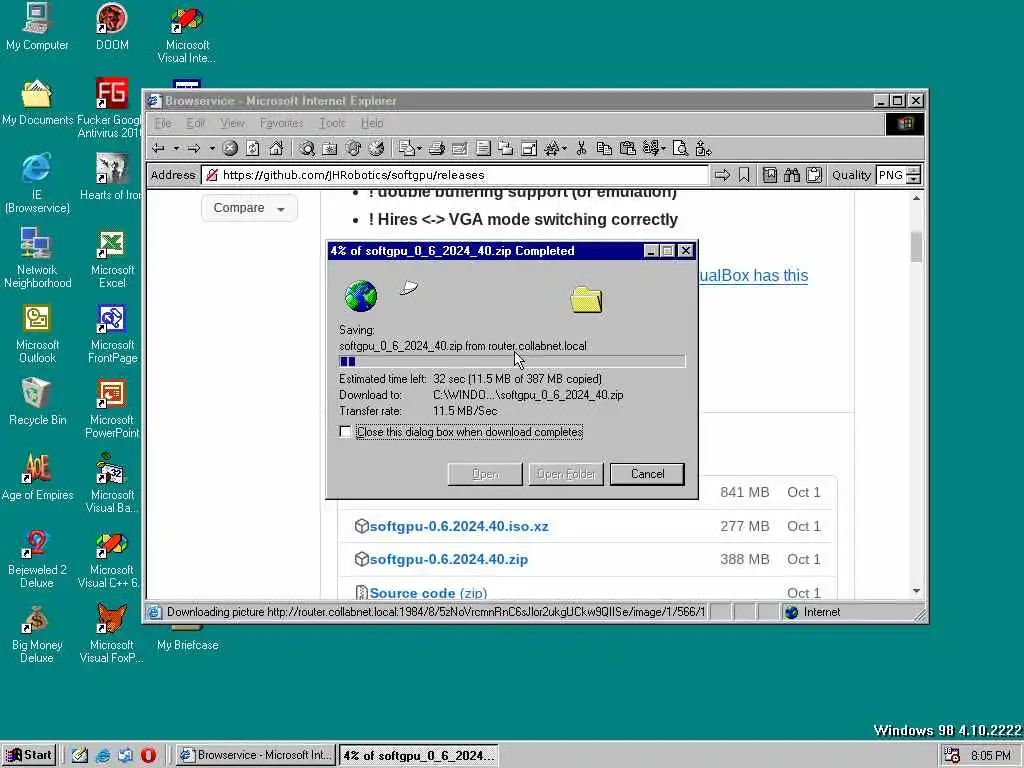Click the Source code (zip) link
The image size is (1024, 768).
coord(428,593)
